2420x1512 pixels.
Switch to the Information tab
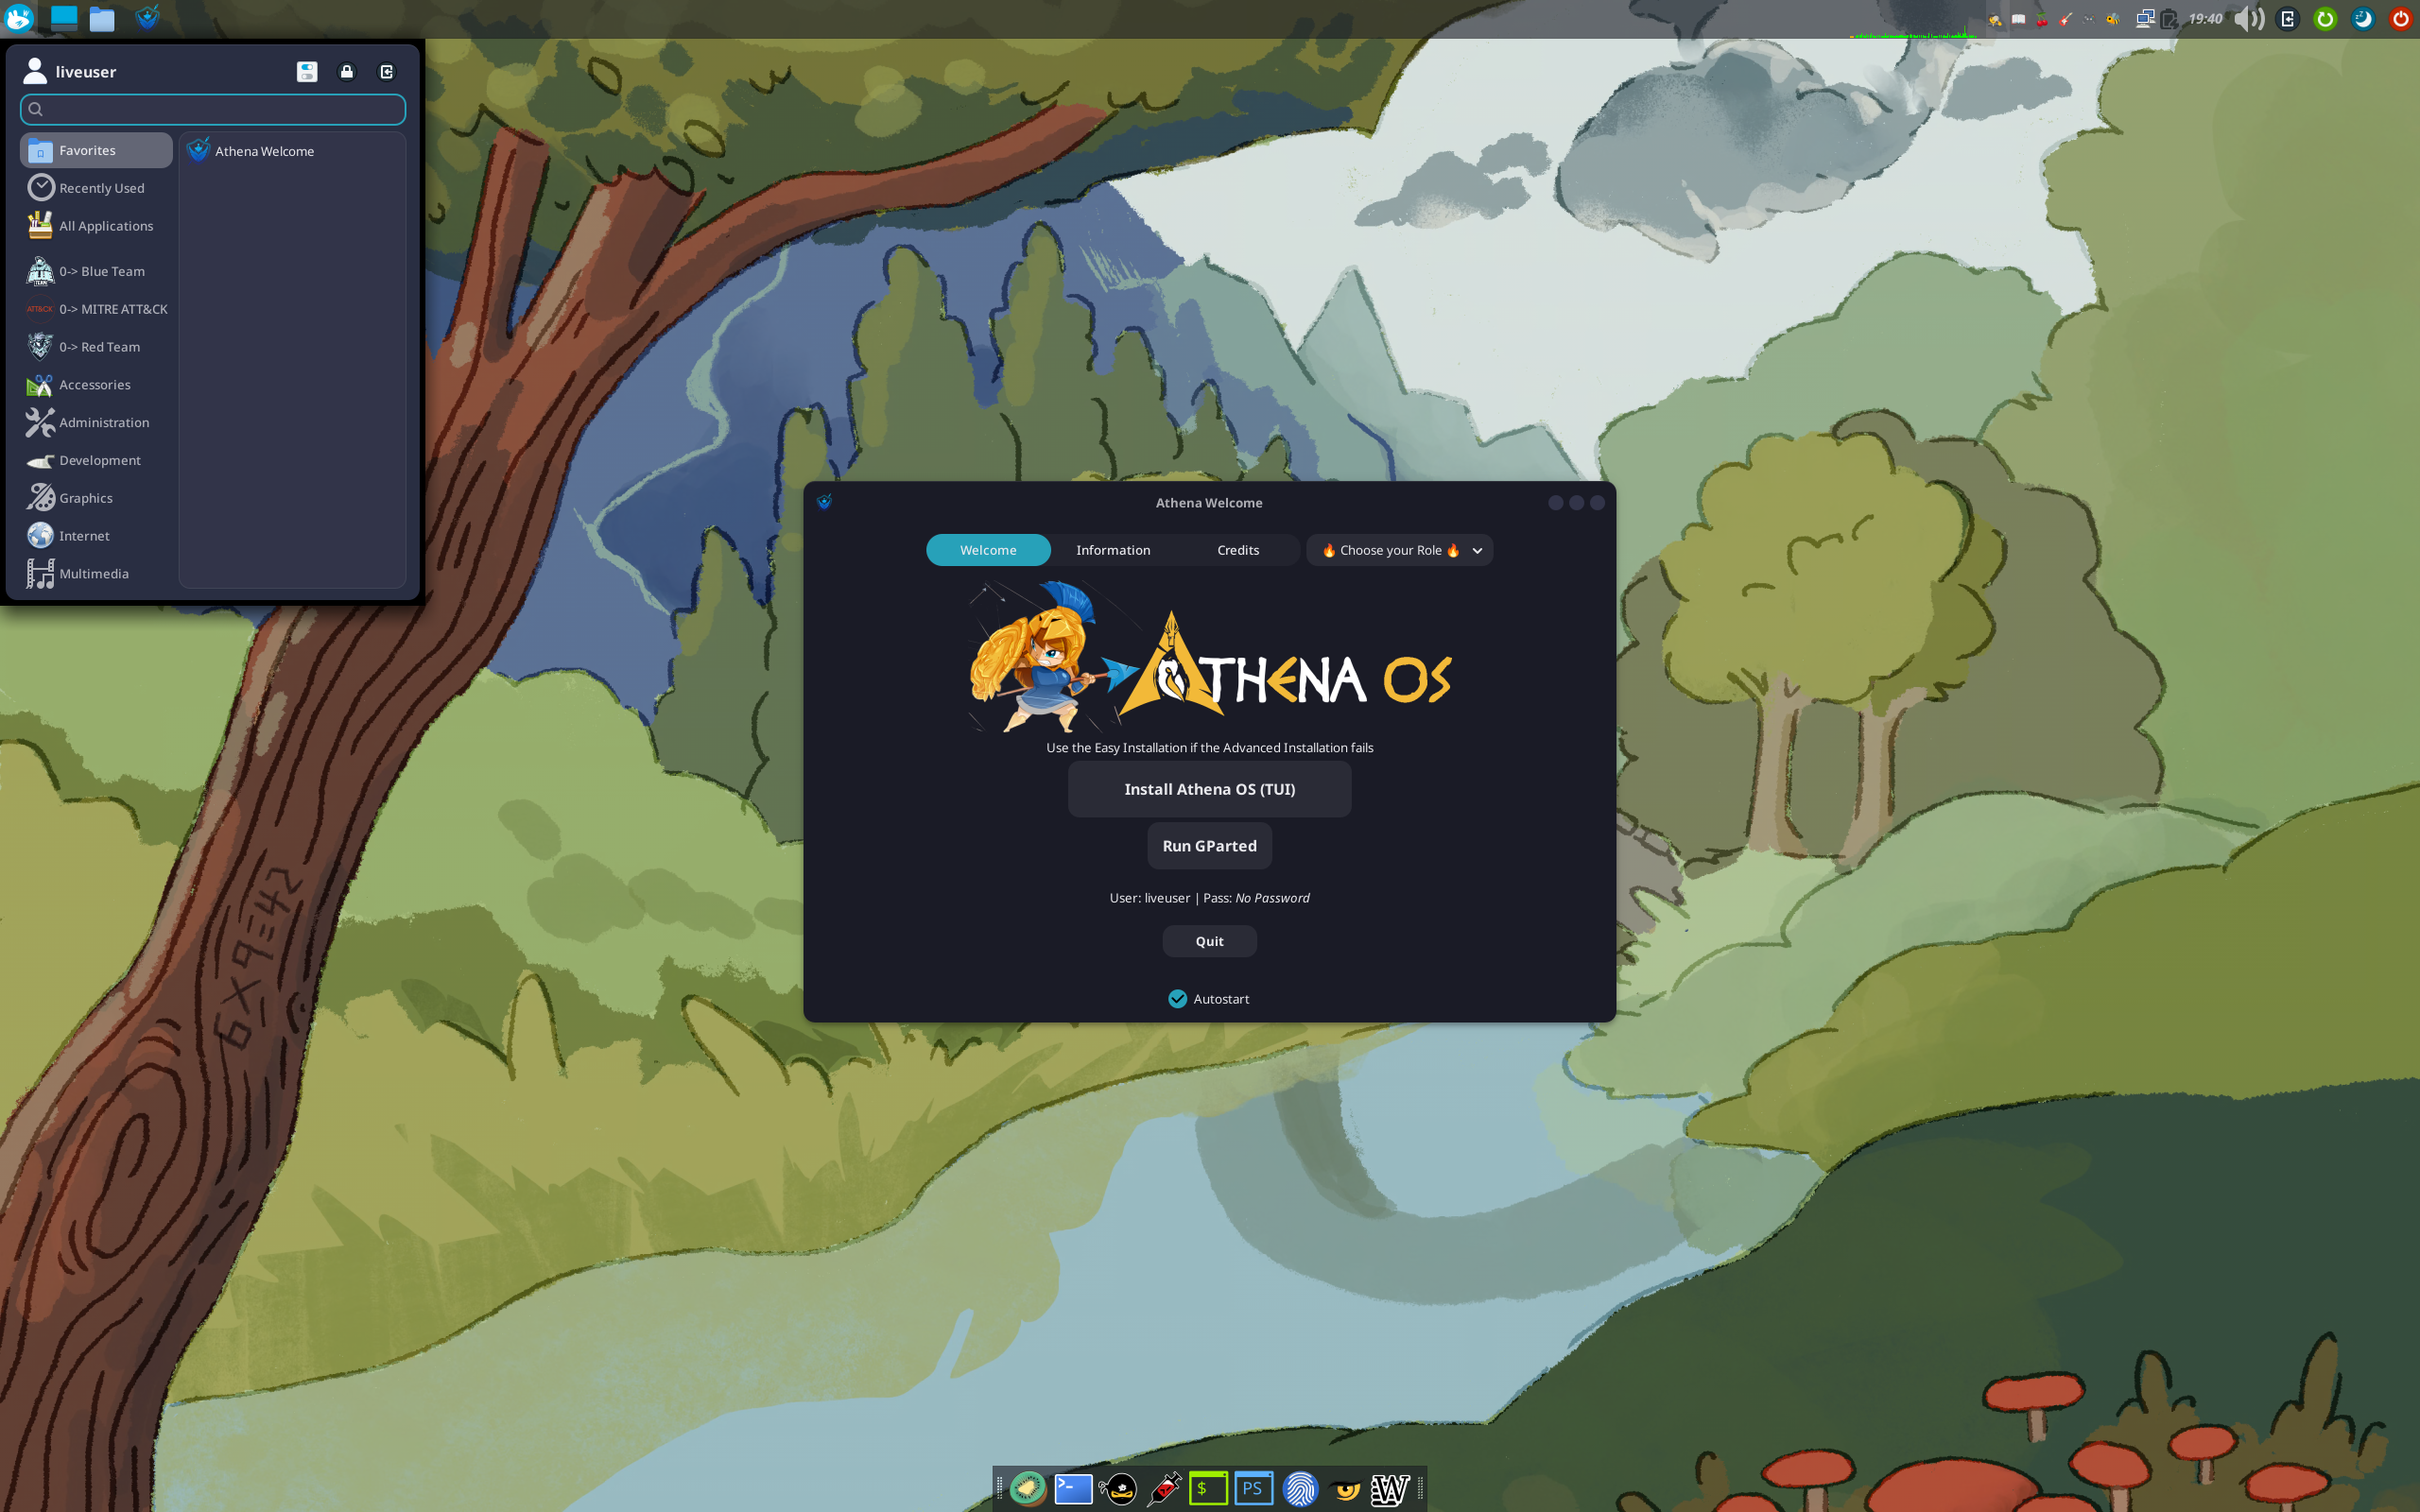[x=1113, y=550]
